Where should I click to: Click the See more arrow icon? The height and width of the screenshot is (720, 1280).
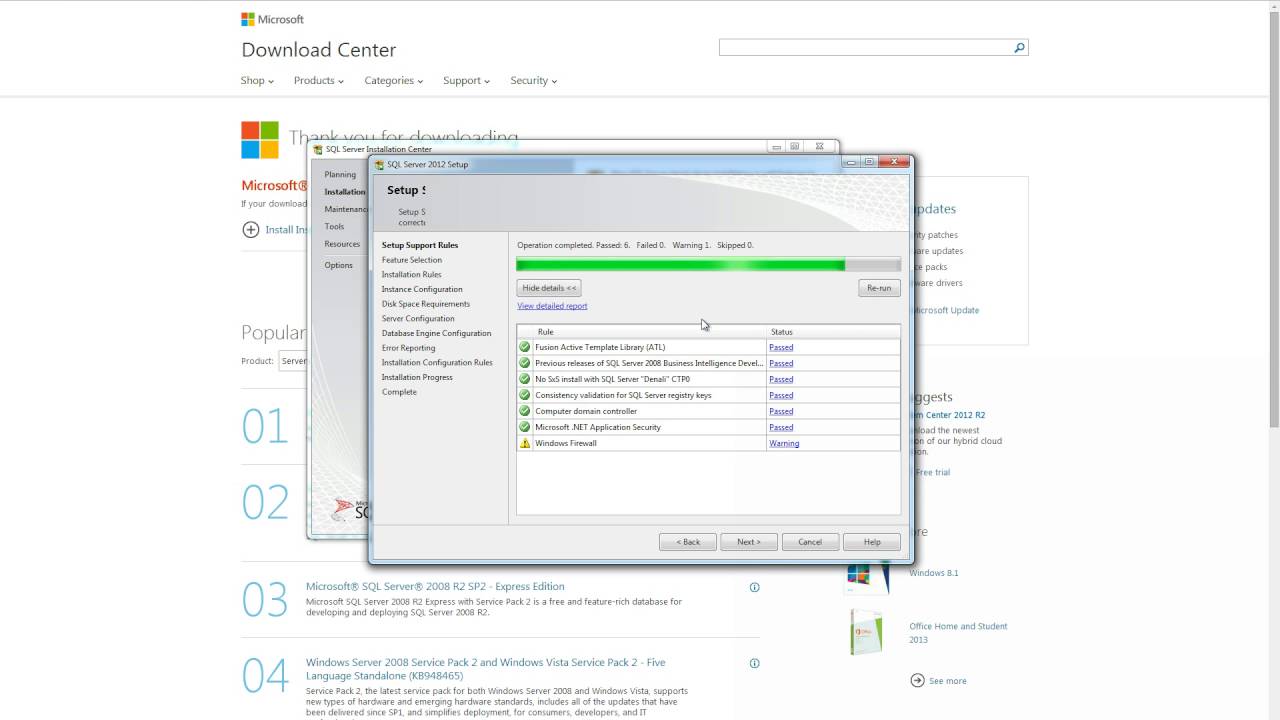click(x=917, y=680)
